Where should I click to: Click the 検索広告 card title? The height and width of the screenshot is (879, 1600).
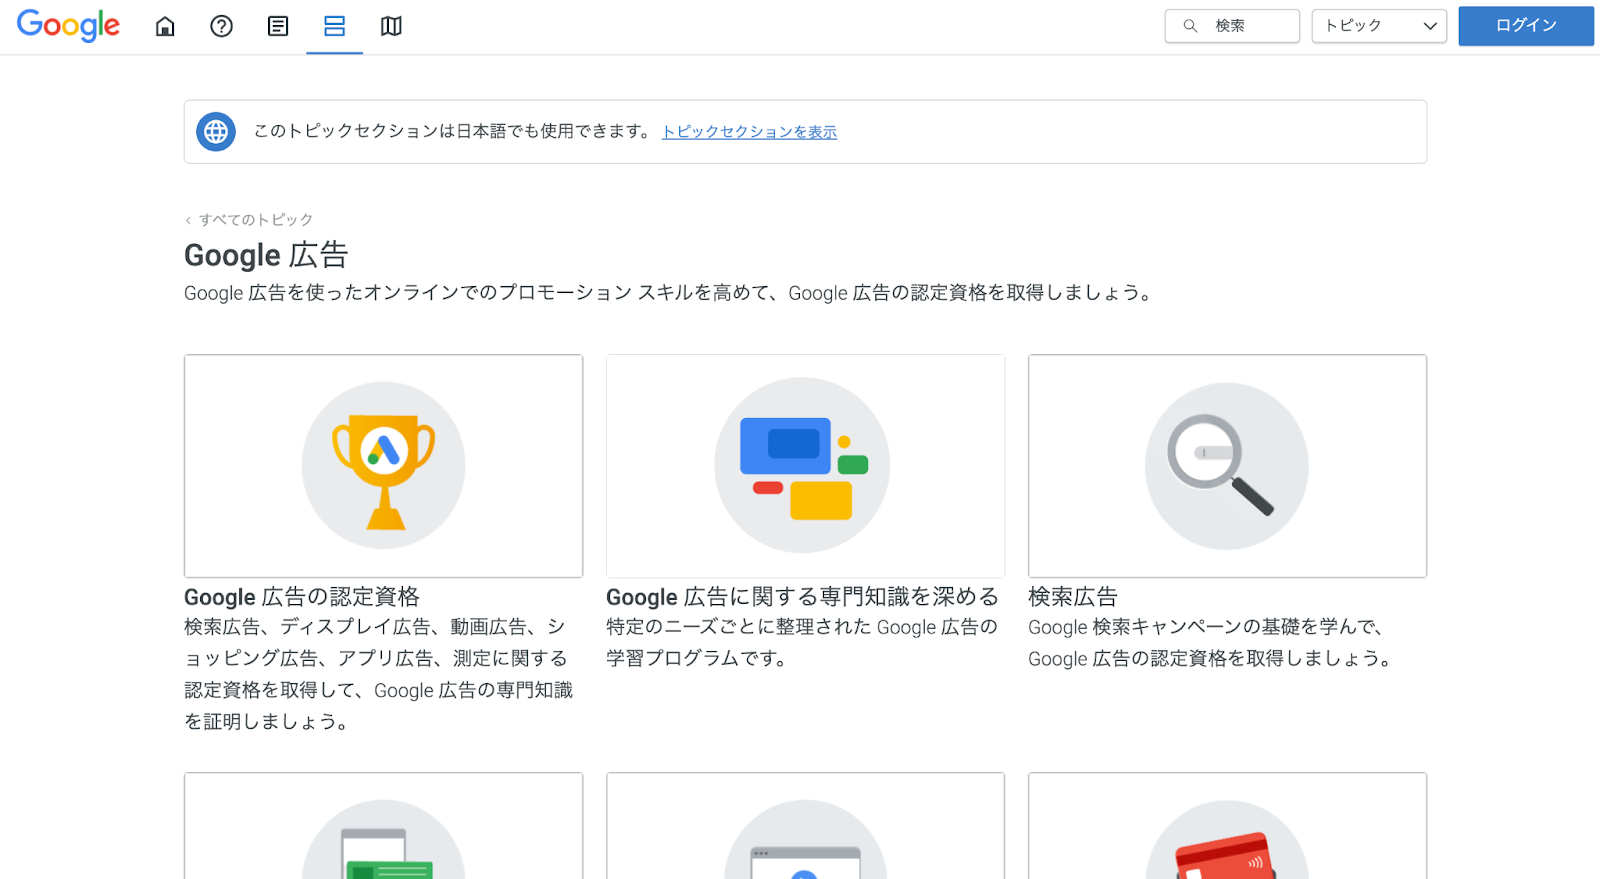(x=1073, y=597)
